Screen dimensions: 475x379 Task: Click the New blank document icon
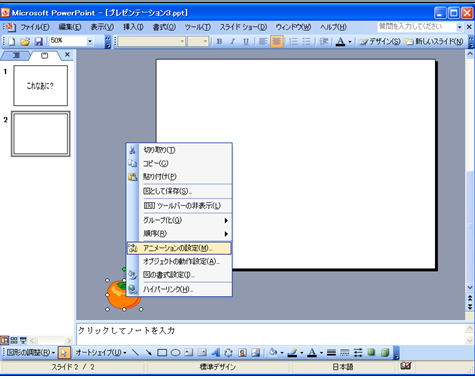click(x=11, y=41)
